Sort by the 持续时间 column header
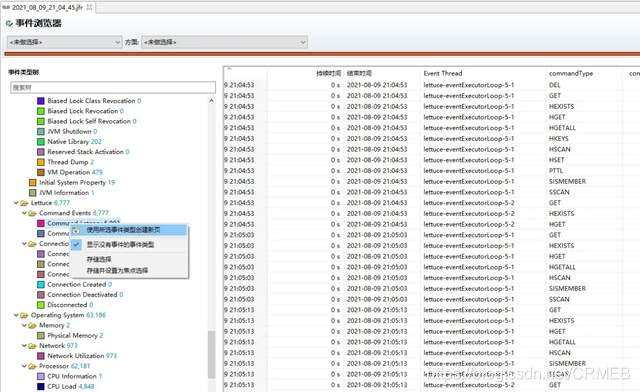Image resolution: width=640 pixels, height=392 pixels. [329, 74]
